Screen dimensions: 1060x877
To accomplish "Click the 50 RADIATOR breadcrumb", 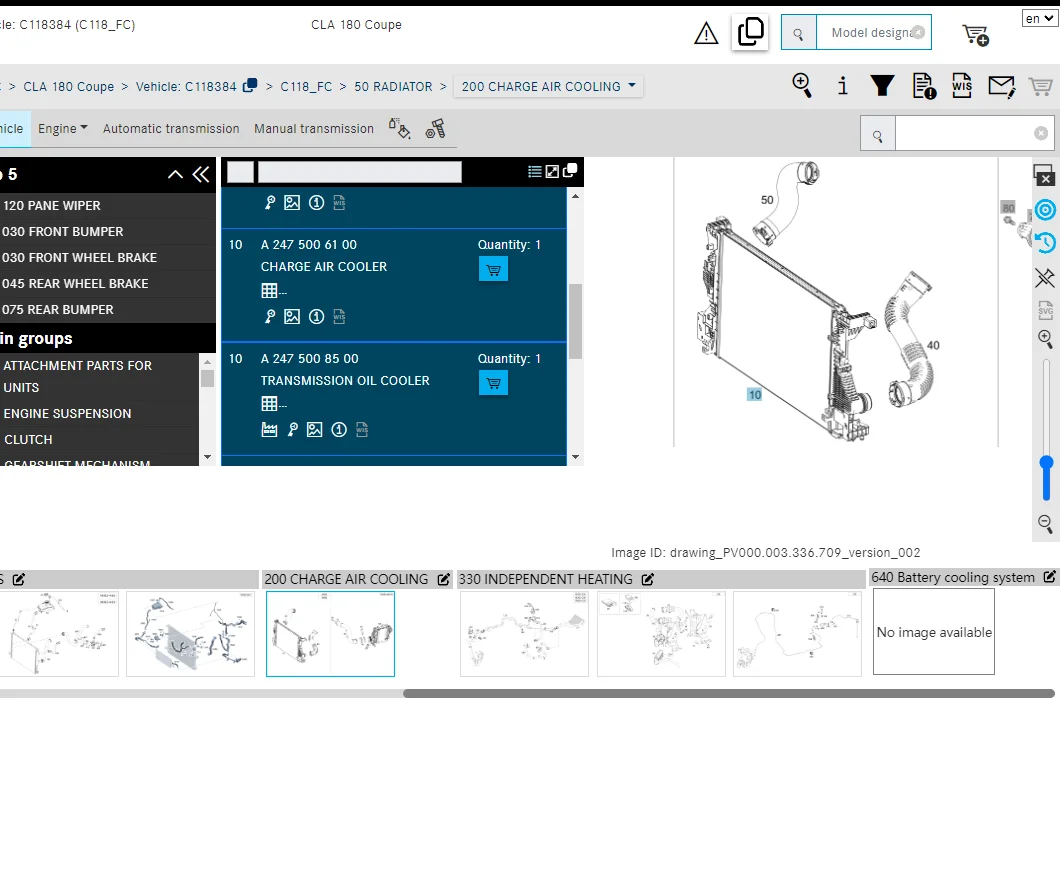I will pyautogui.click(x=393, y=87).
